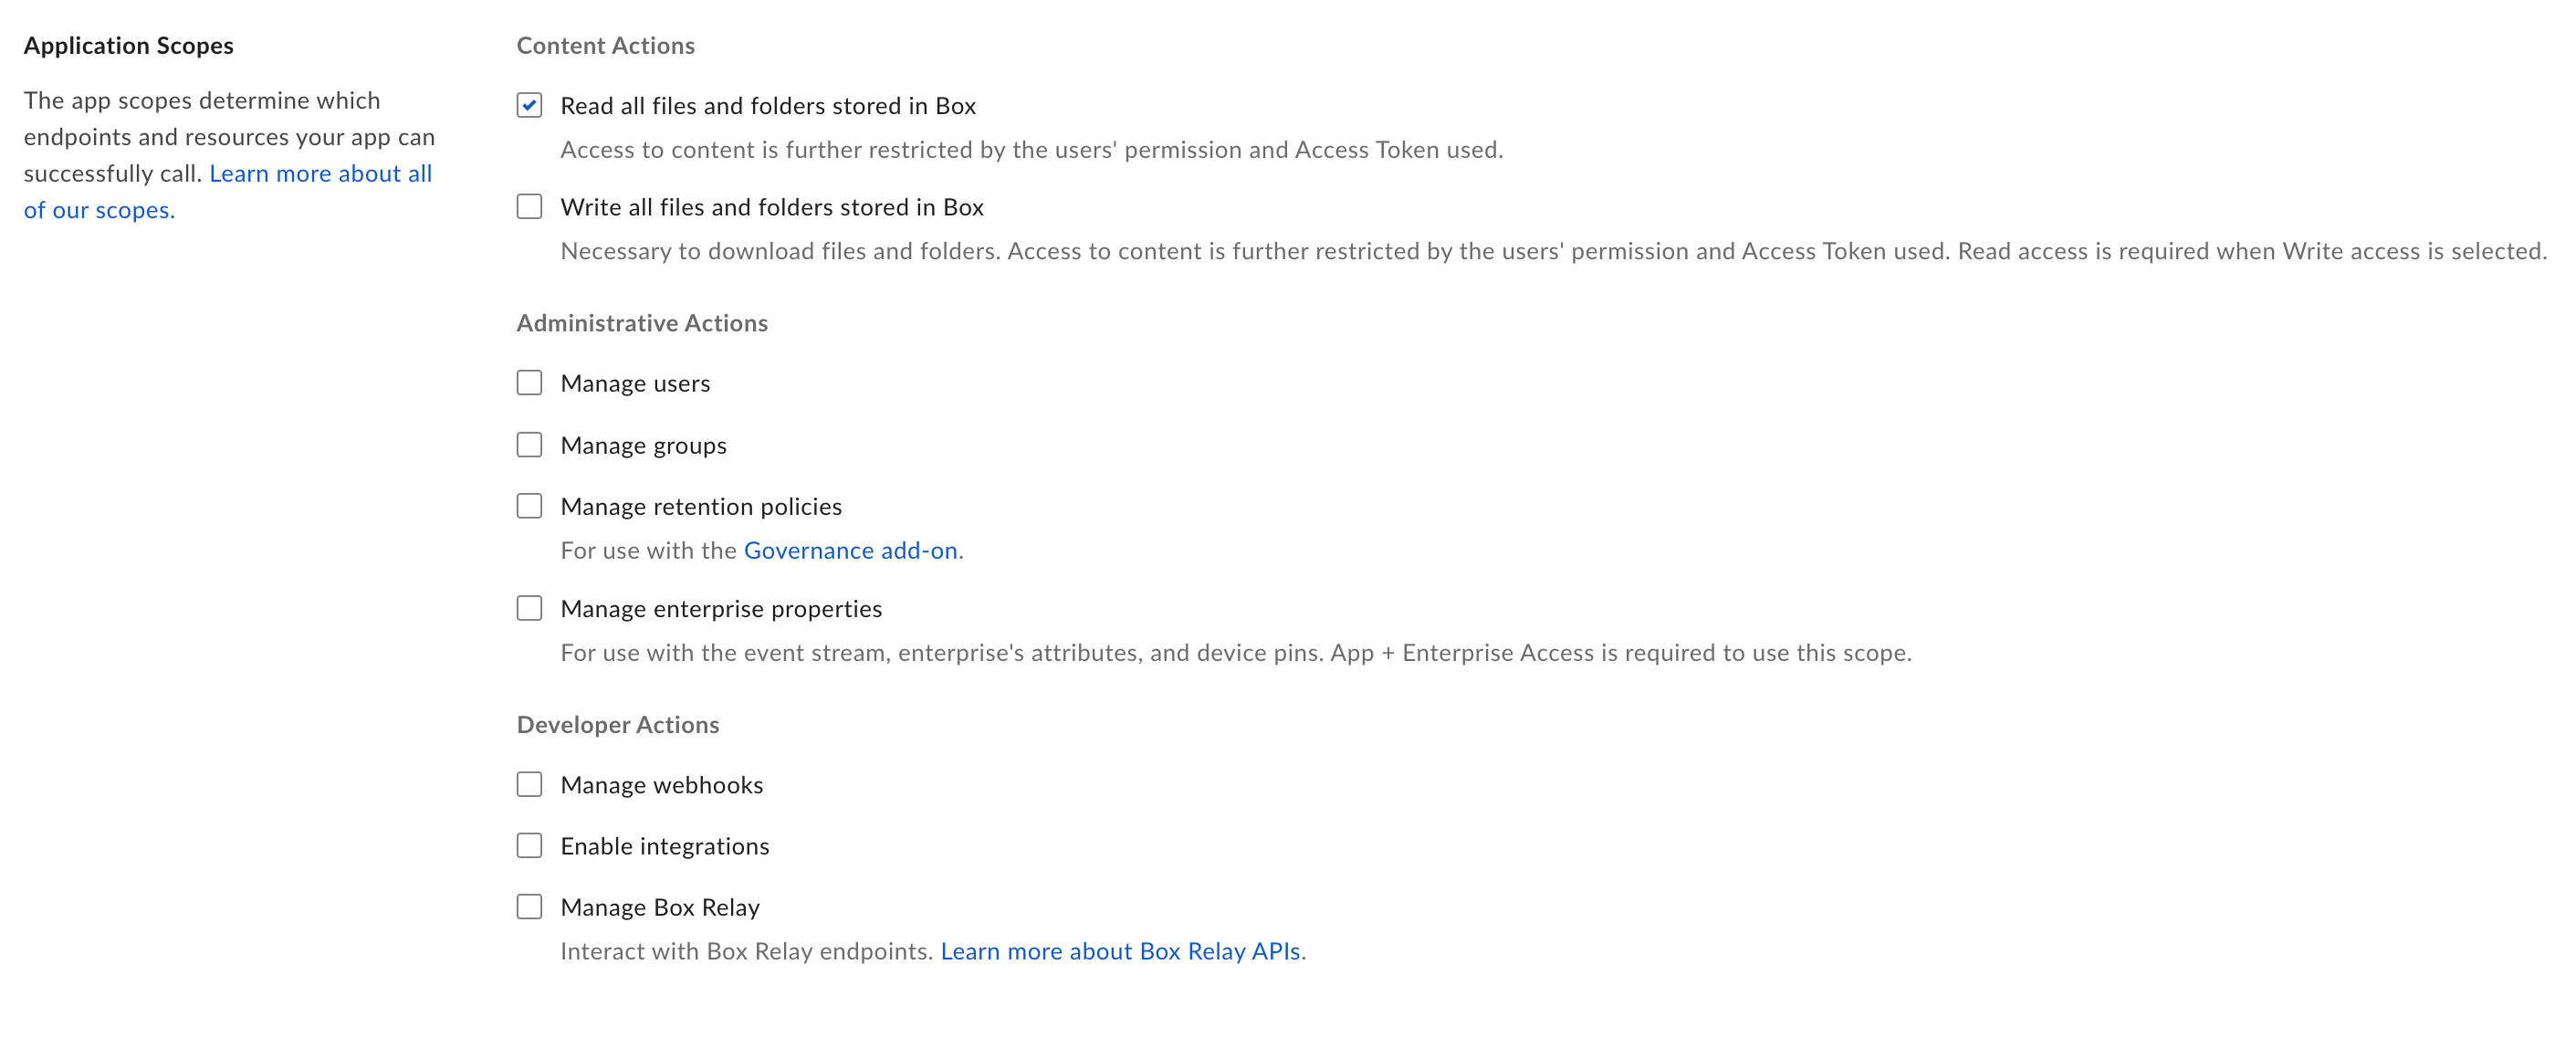Click the Manage users label text
Viewport: 2576px width, 1059px height.
pyautogui.click(x=635, y=383)
